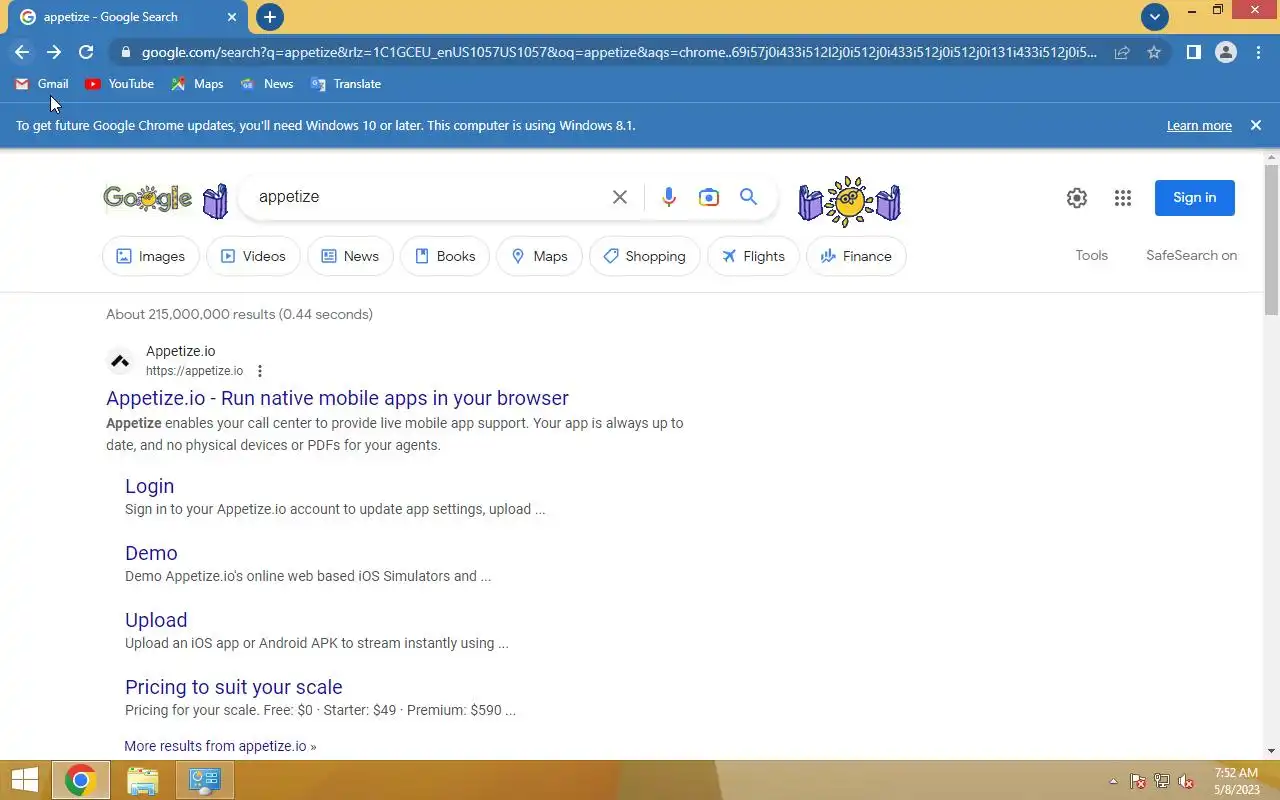Bookmark this page with the star

tap(1154, 52)
